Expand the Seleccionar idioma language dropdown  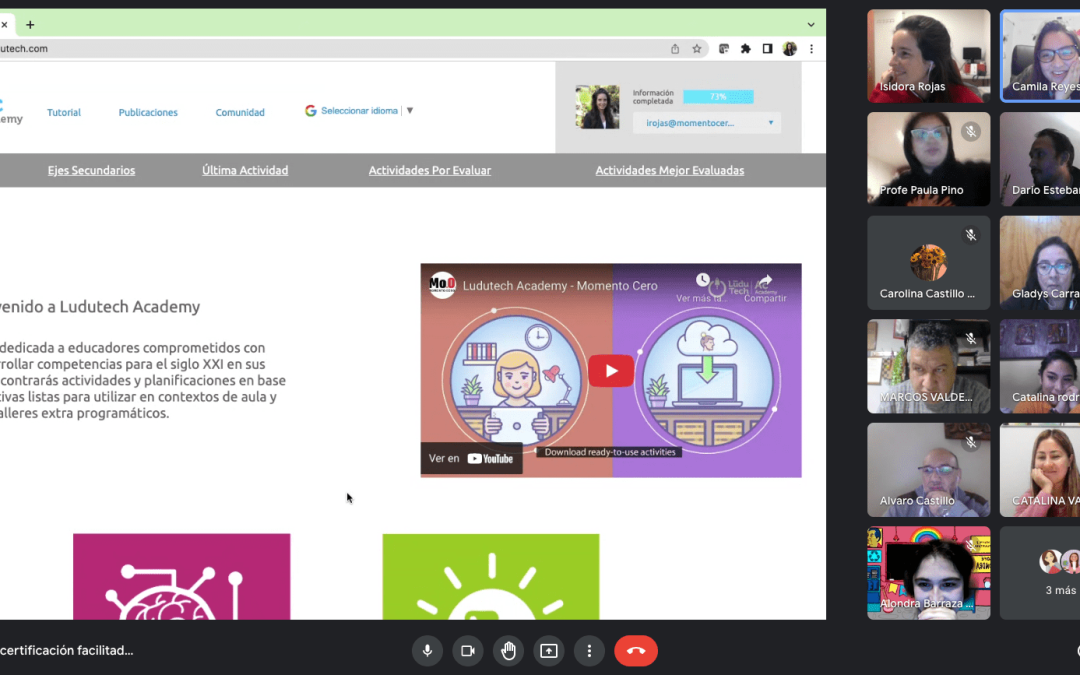pyautogui.click(x=366, y=111)
